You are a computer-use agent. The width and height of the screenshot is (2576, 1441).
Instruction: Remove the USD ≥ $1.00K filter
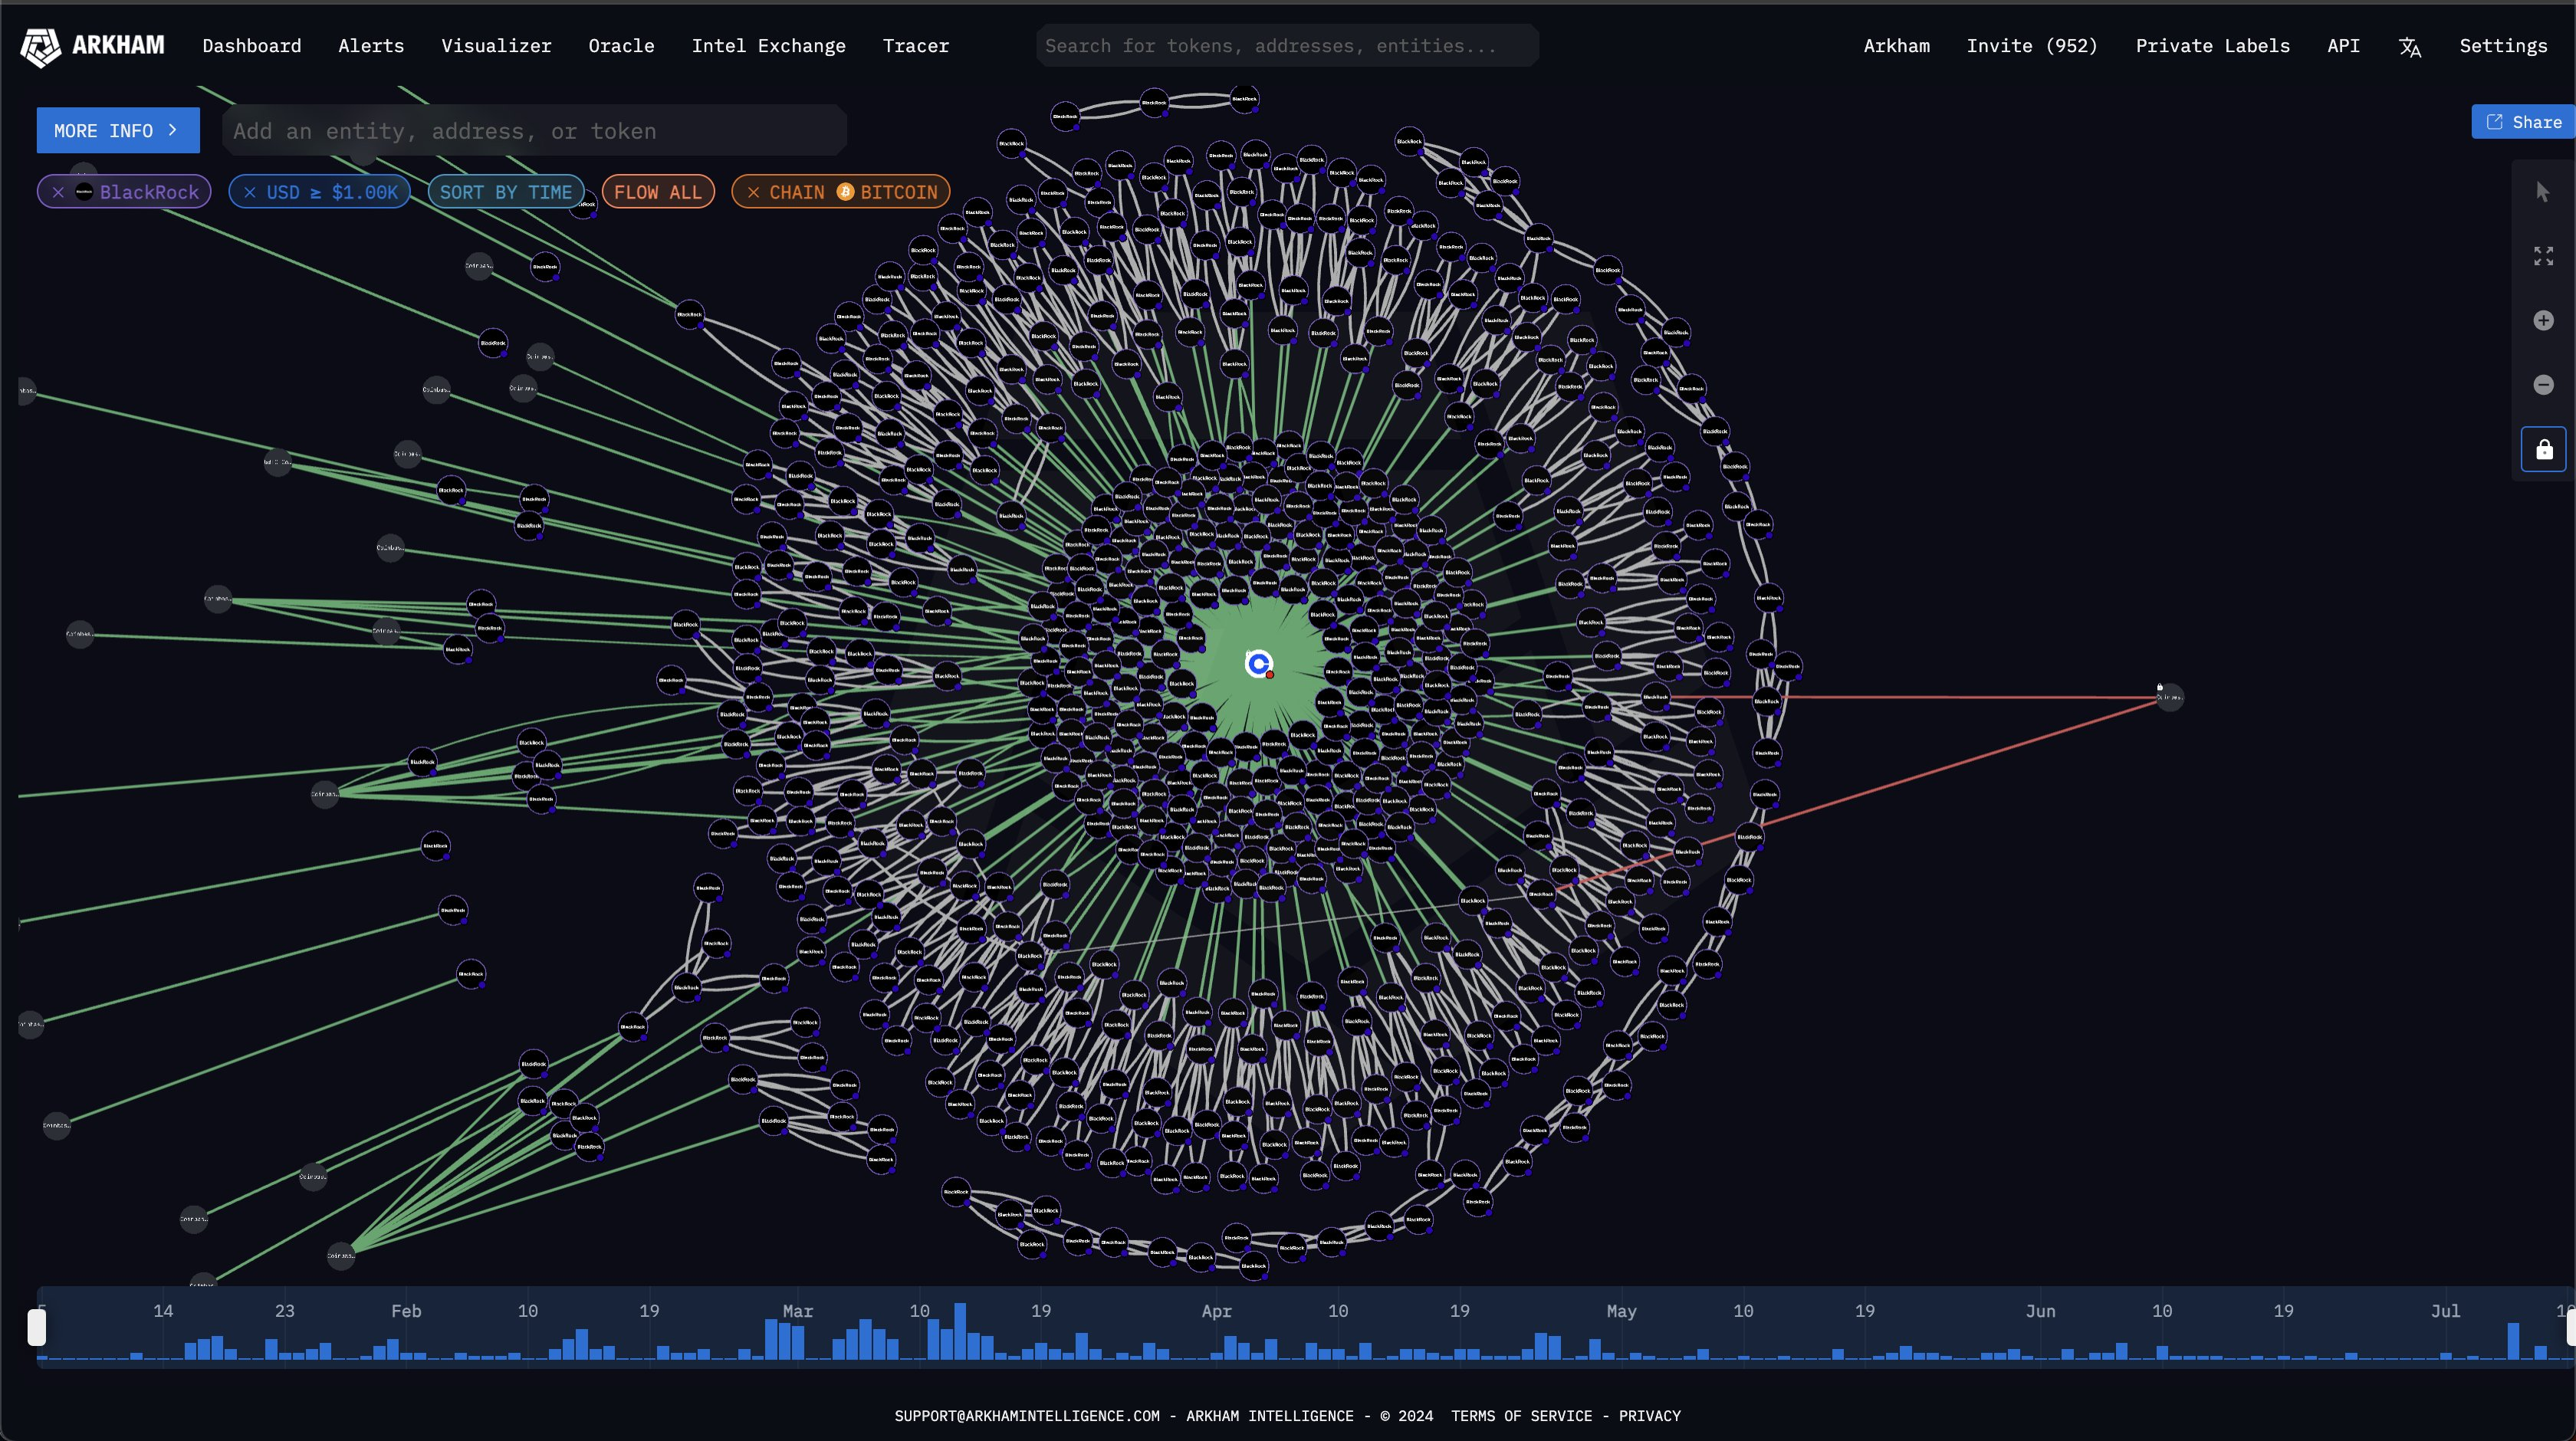click(x=250, y=192)
